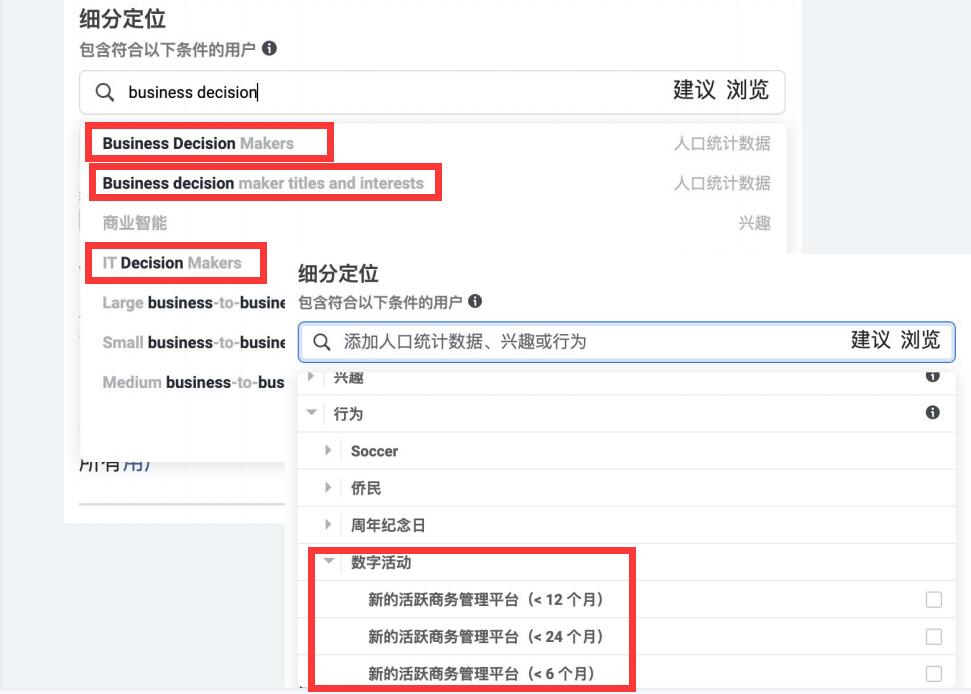Select the IT Decision Makers suggestion
971x694 pixels.
point(175,263)
